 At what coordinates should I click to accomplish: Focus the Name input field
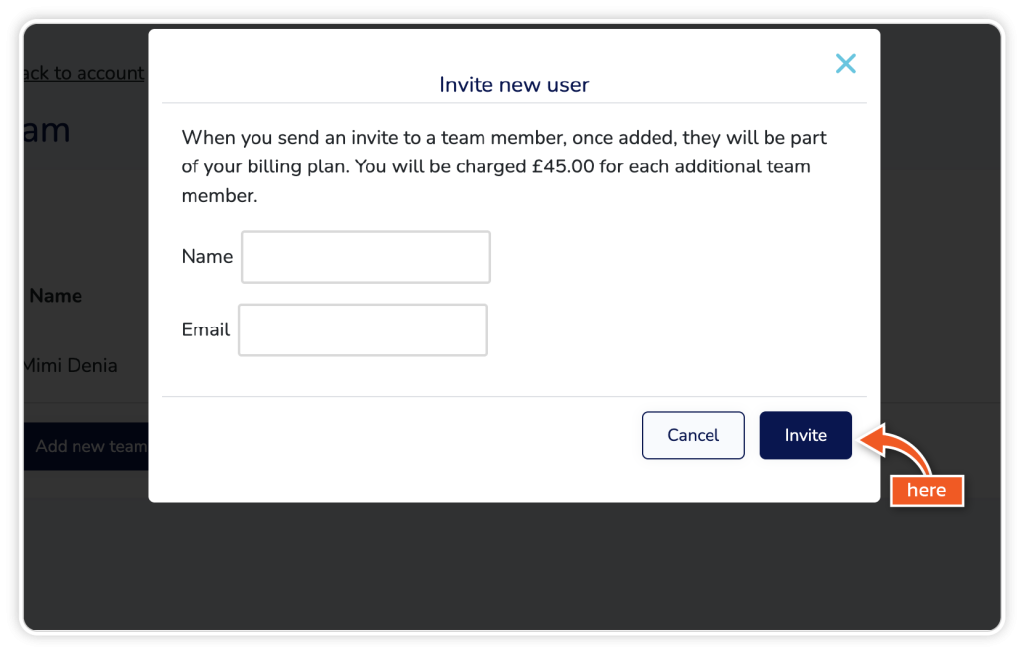tap(366, 257)
